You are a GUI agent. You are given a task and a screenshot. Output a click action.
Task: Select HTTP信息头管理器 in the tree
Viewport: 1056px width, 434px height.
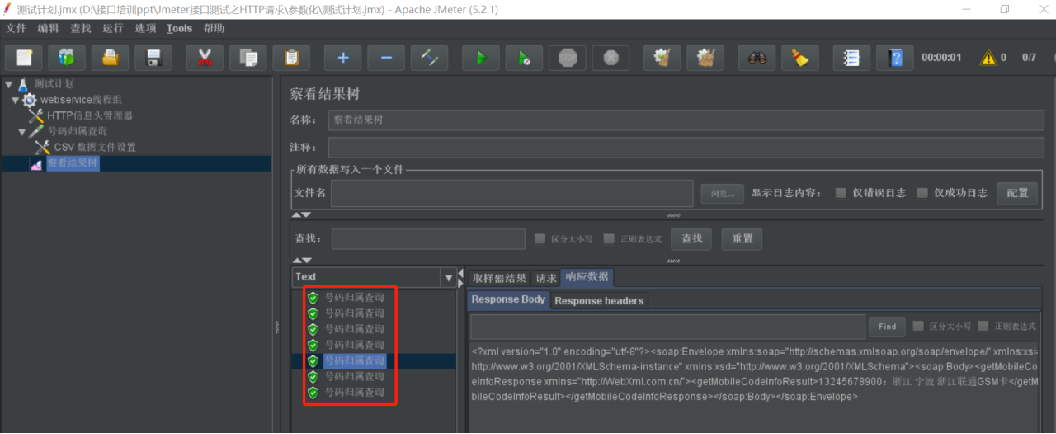tap(90, 115)
